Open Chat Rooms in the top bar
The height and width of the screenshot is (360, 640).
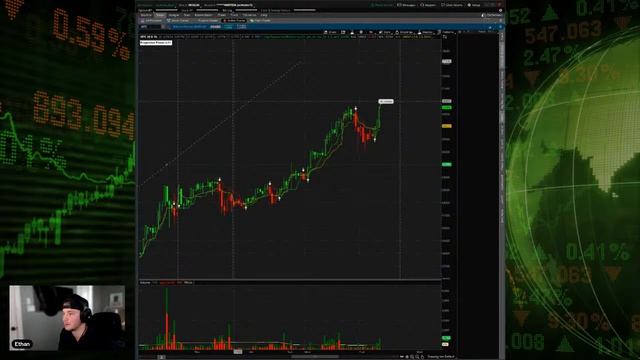(452, 5)
